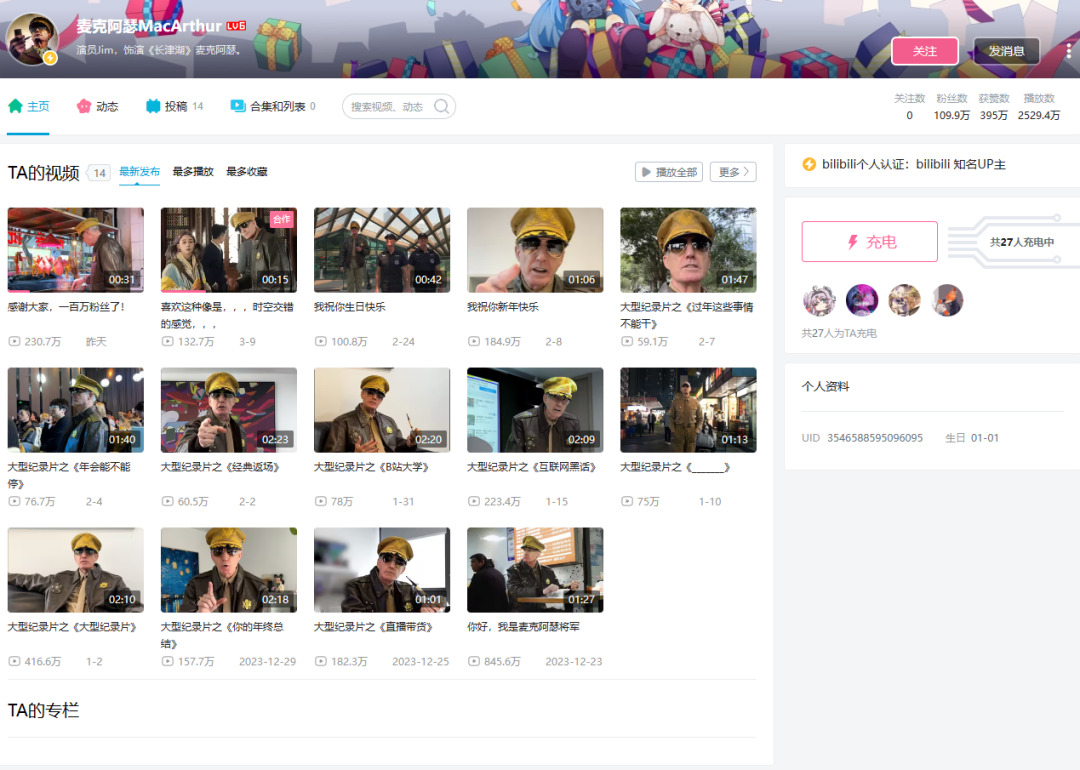Sort videos by 最多播放

point(193,172)
